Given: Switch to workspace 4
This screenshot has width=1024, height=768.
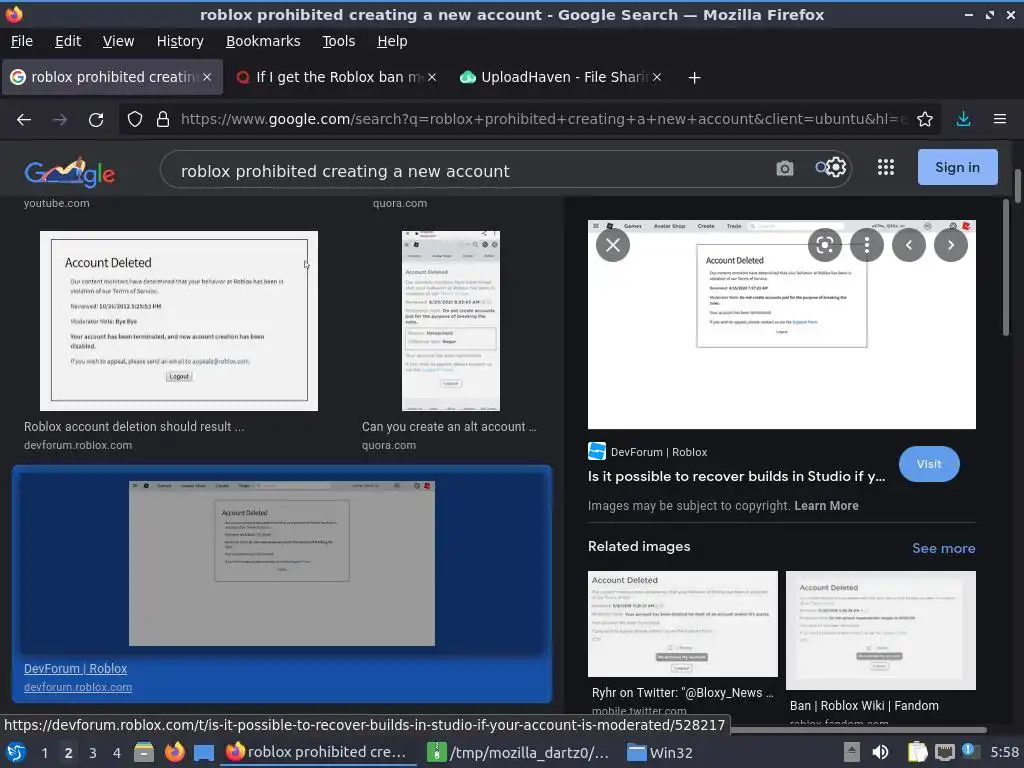Looking at the screenshot, I should pyautogui.click(x=117, y=753).
